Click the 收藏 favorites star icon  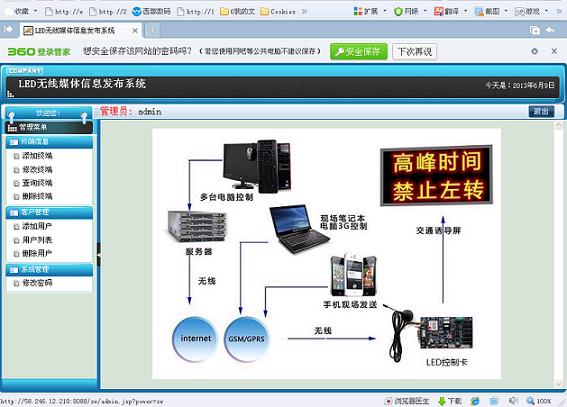pos(9,11)
